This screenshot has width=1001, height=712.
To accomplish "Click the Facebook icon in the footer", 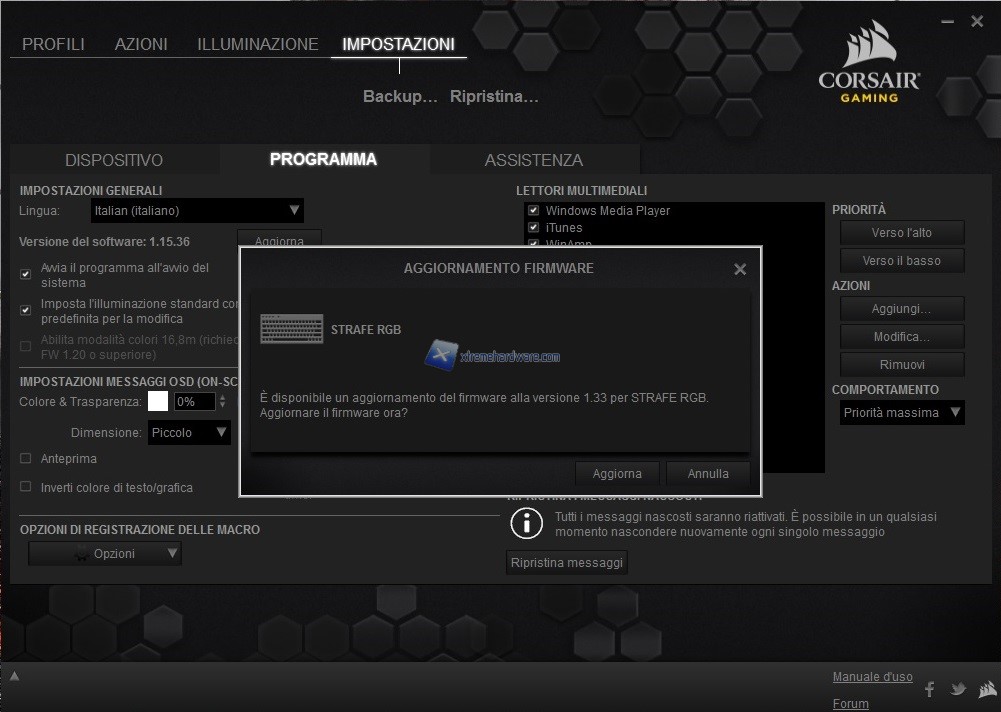I will 928,689.
